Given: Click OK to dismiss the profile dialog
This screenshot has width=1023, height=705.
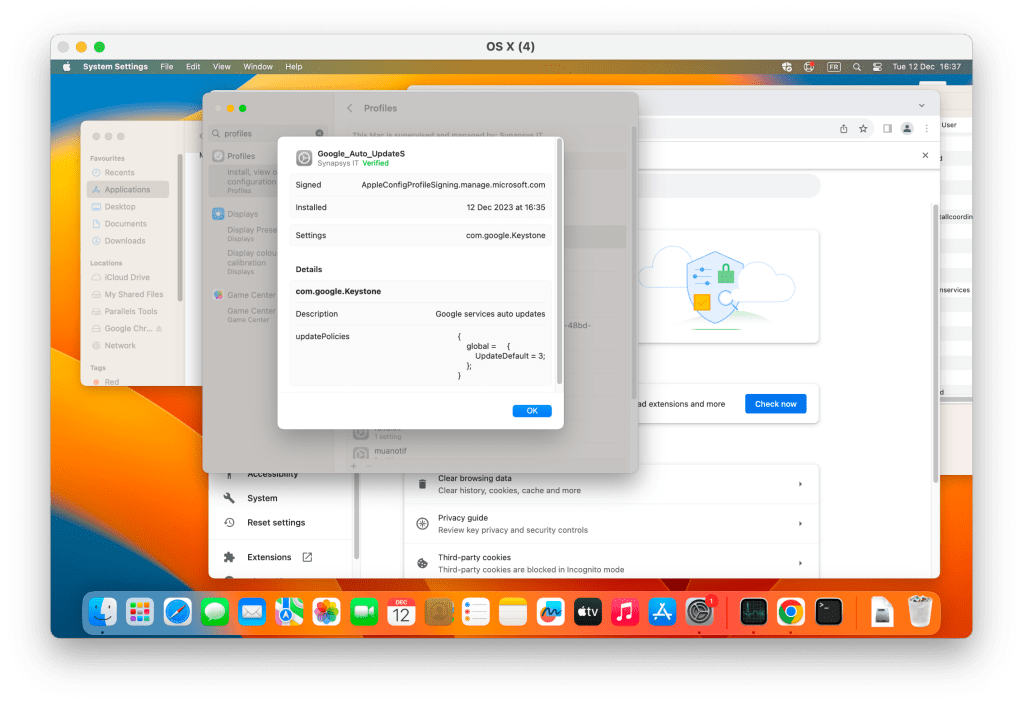Looking at the screenshot, I should (x=531, y=411).
